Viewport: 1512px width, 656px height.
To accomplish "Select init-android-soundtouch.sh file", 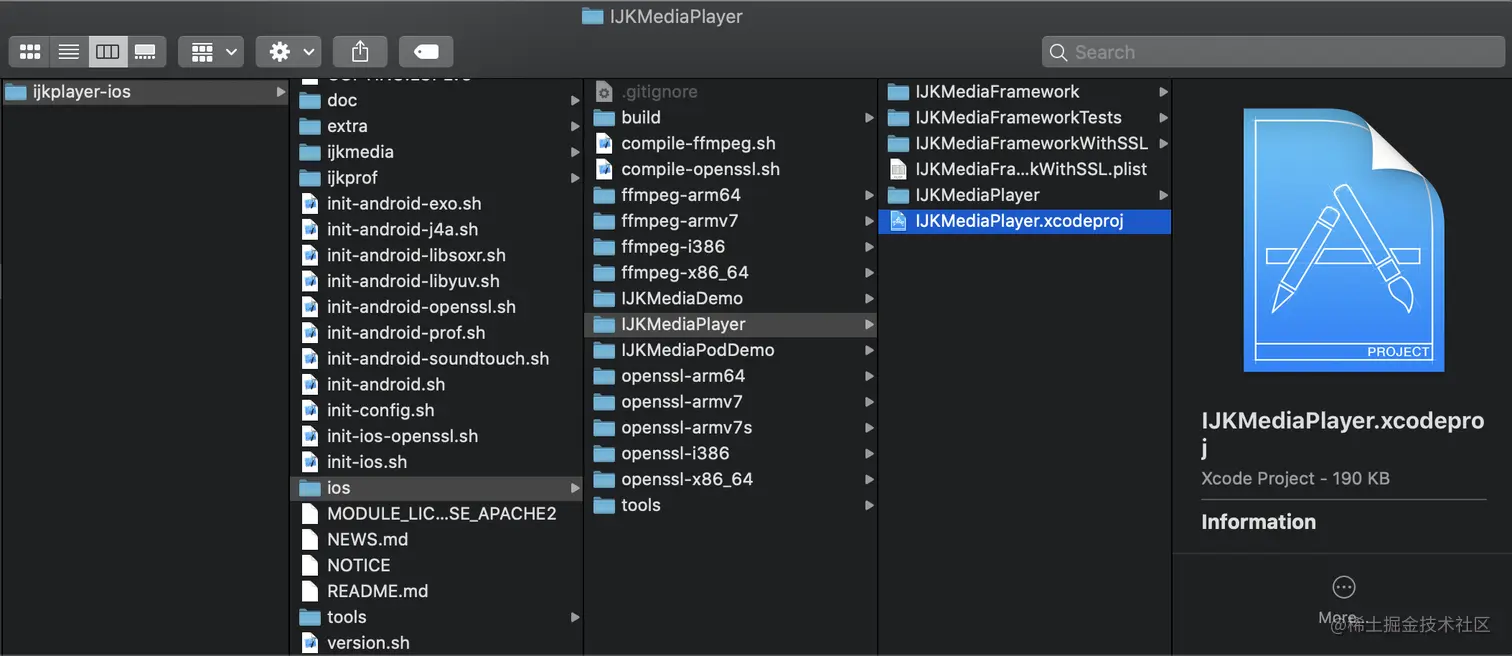I will [x=437, y=358].
